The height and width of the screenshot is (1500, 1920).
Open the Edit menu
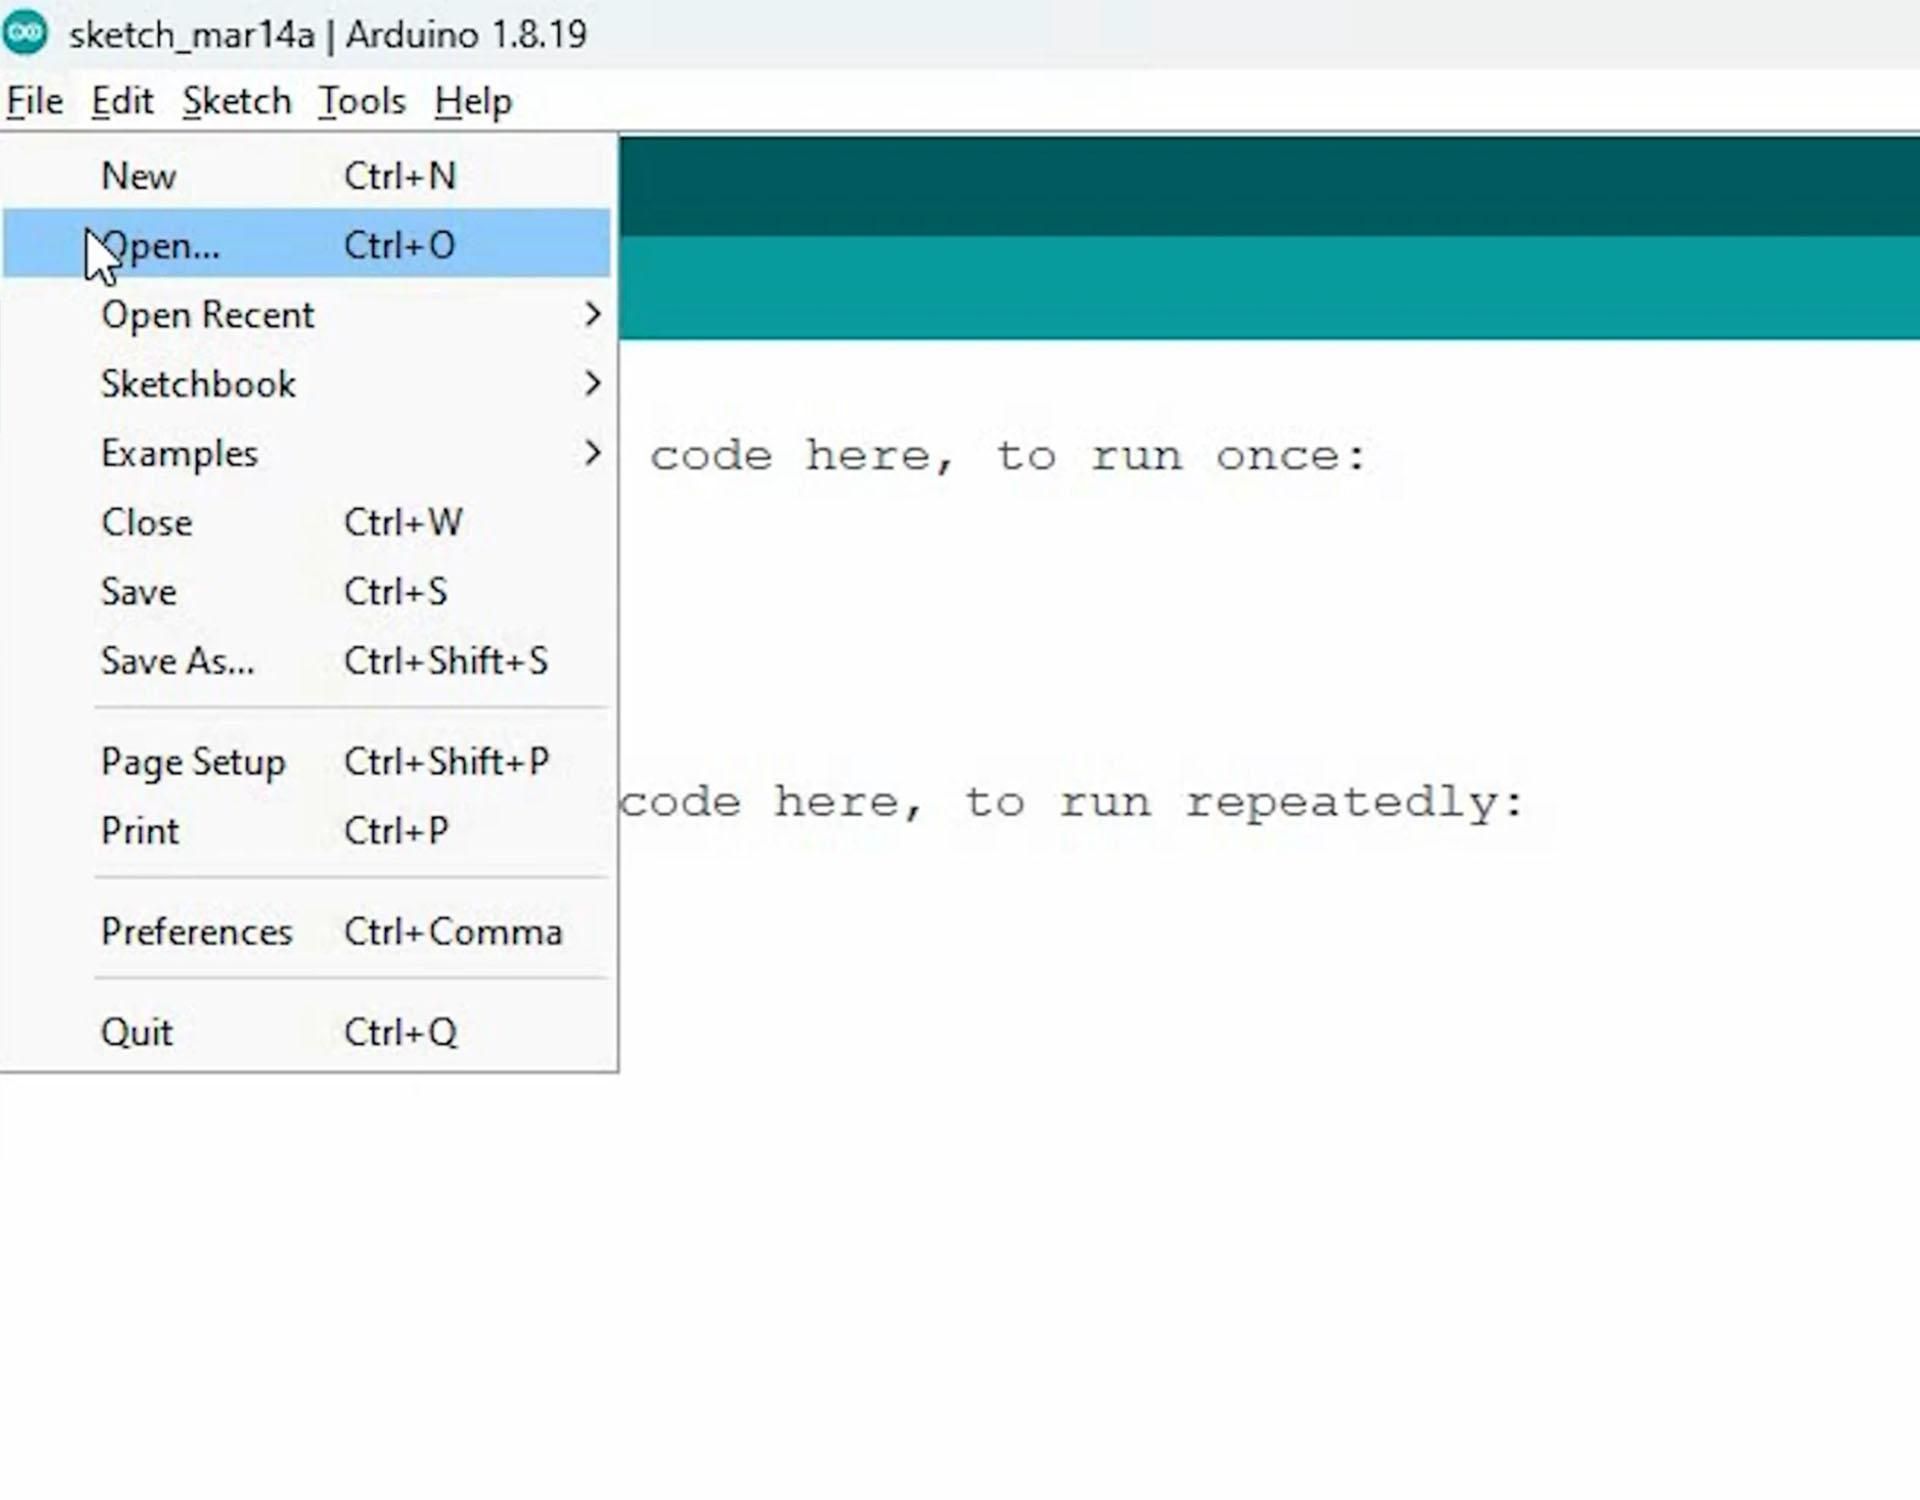click(122, 101)
